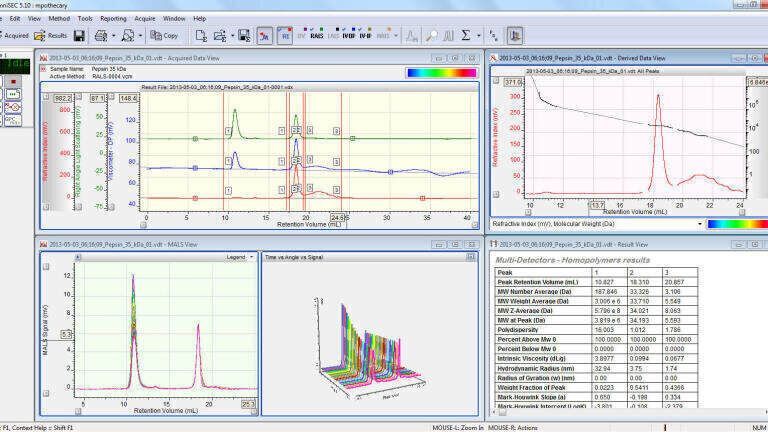Viewport: 768px width, 432px height.
Task: Click the small axis points icon
Action: 494,36
